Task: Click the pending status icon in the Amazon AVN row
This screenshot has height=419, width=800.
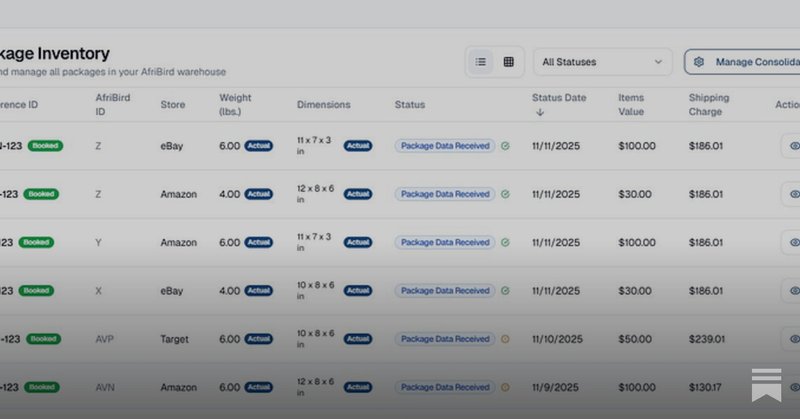Action: click(x=505, y=387)
